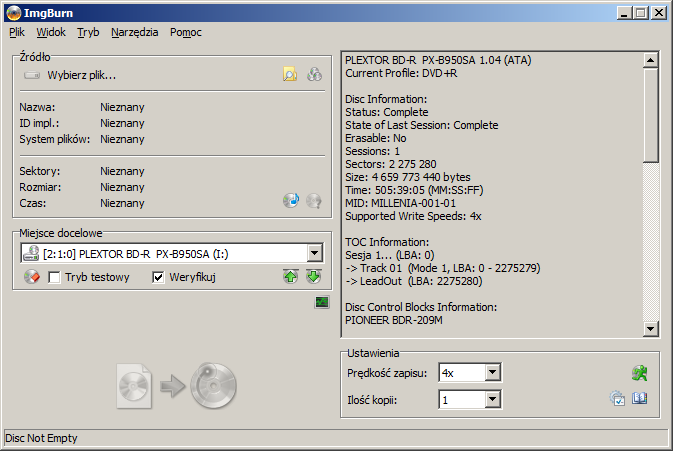Open the Ilość kopii dropdown

pos(493,400)
